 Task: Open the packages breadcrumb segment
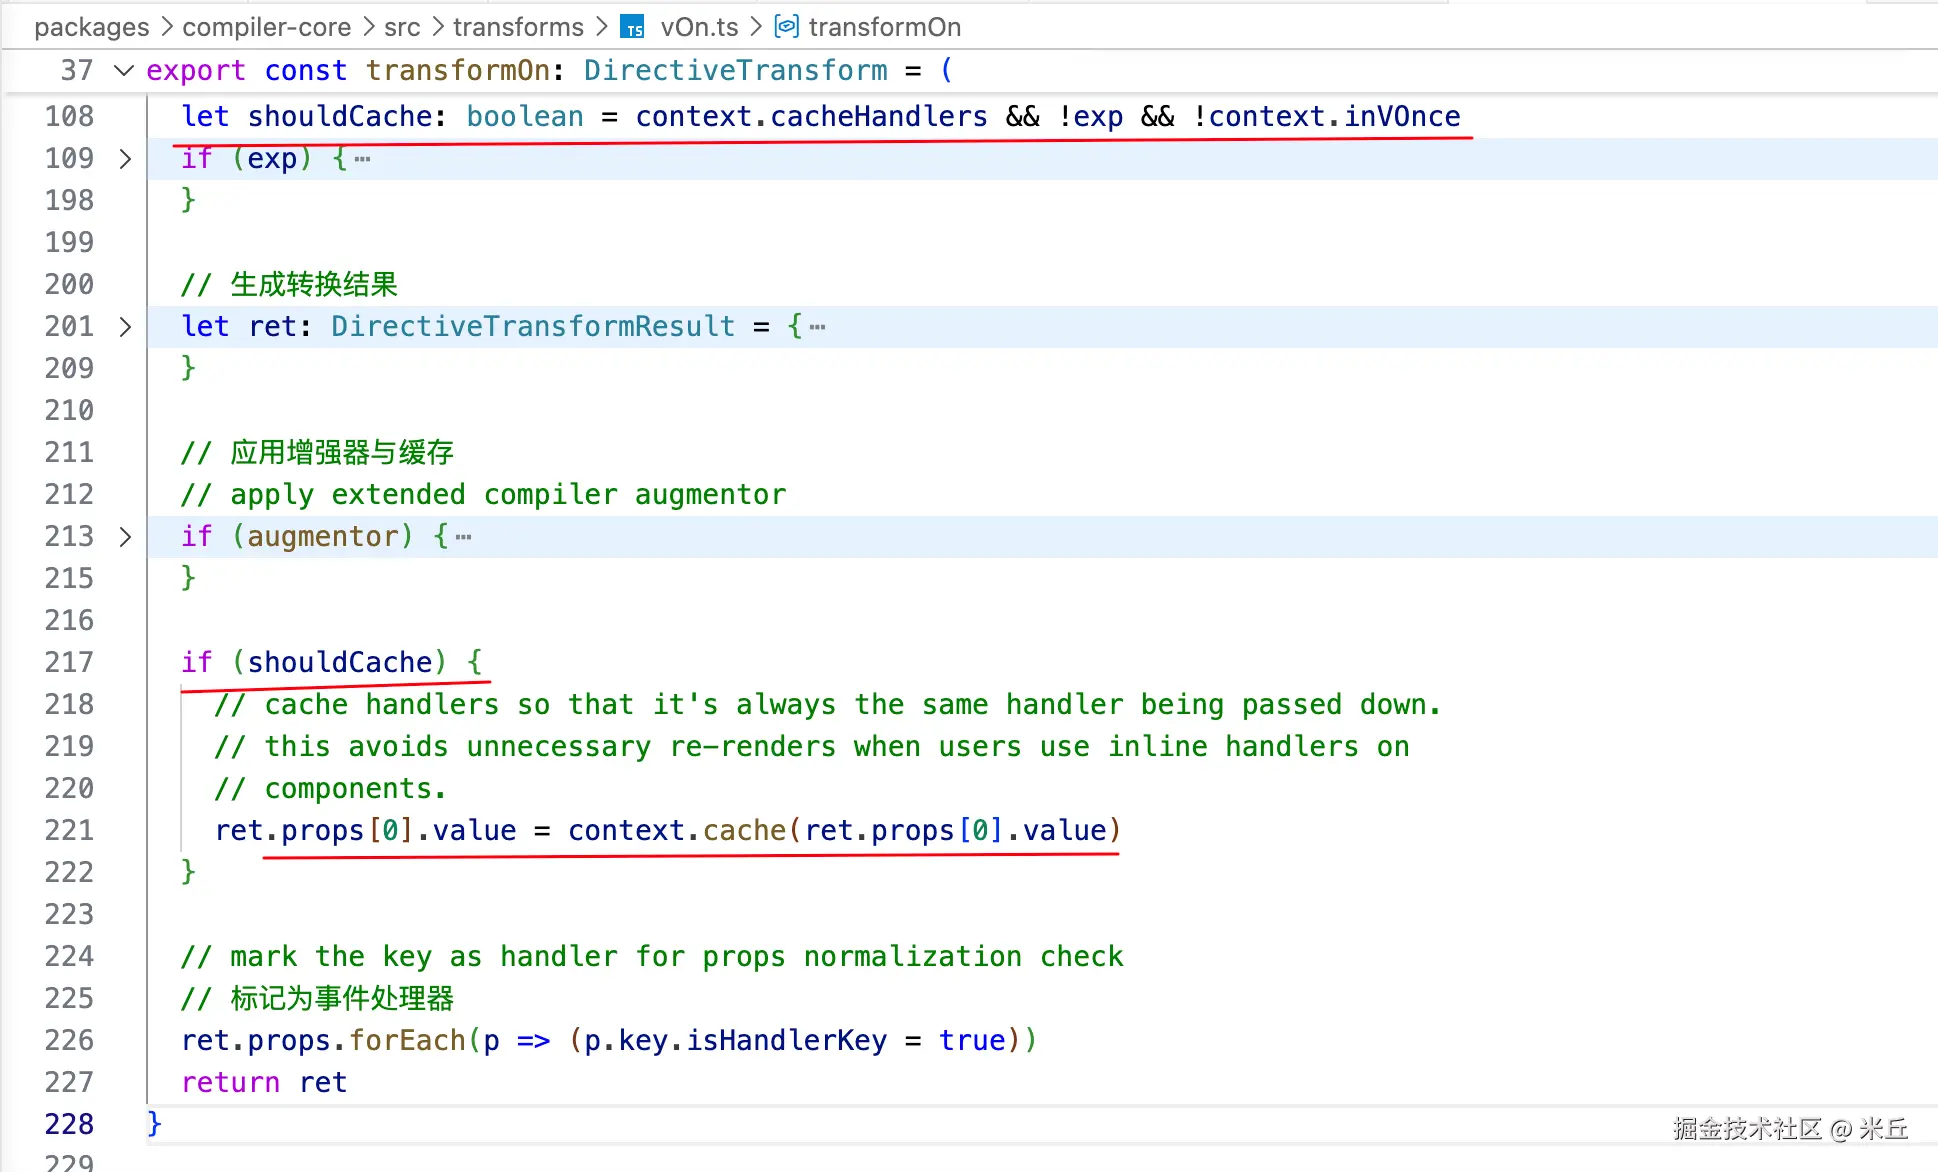tap(91, 27)
